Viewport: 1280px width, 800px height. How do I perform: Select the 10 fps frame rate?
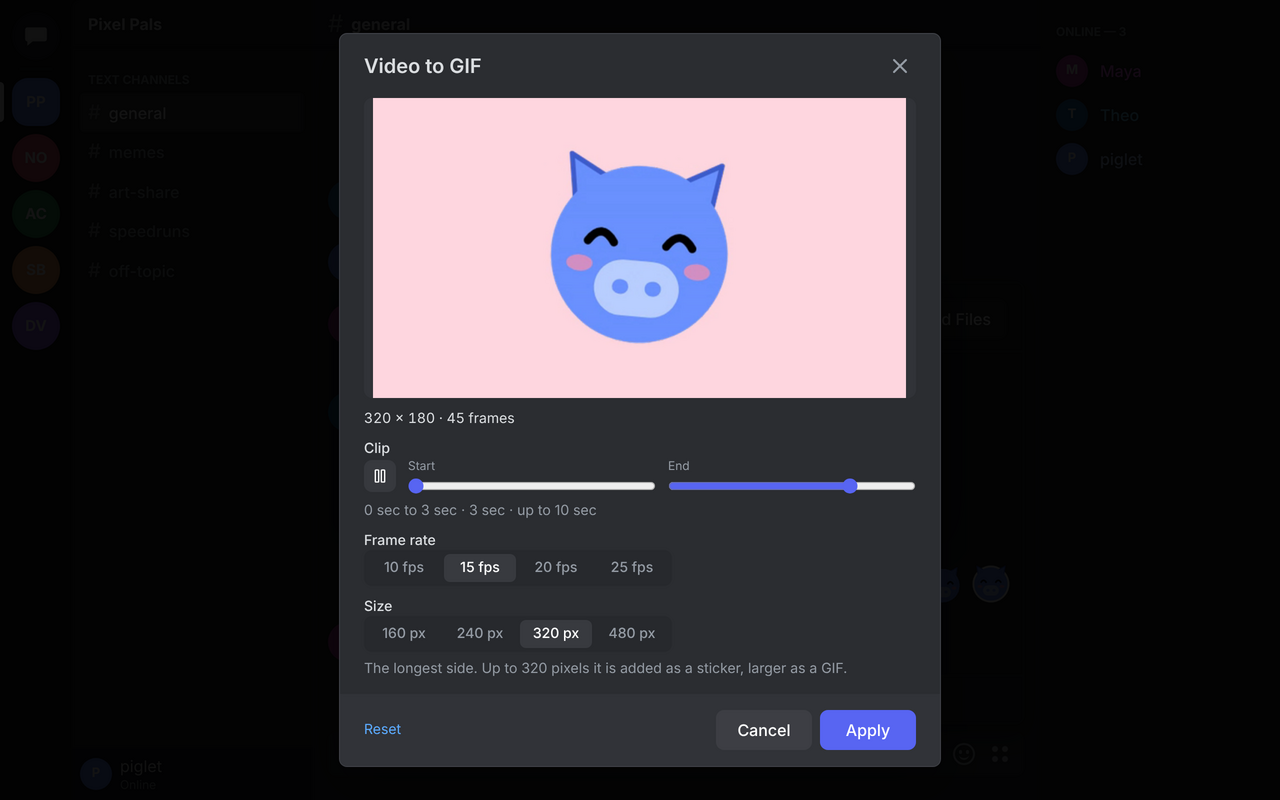click(404, 567)
